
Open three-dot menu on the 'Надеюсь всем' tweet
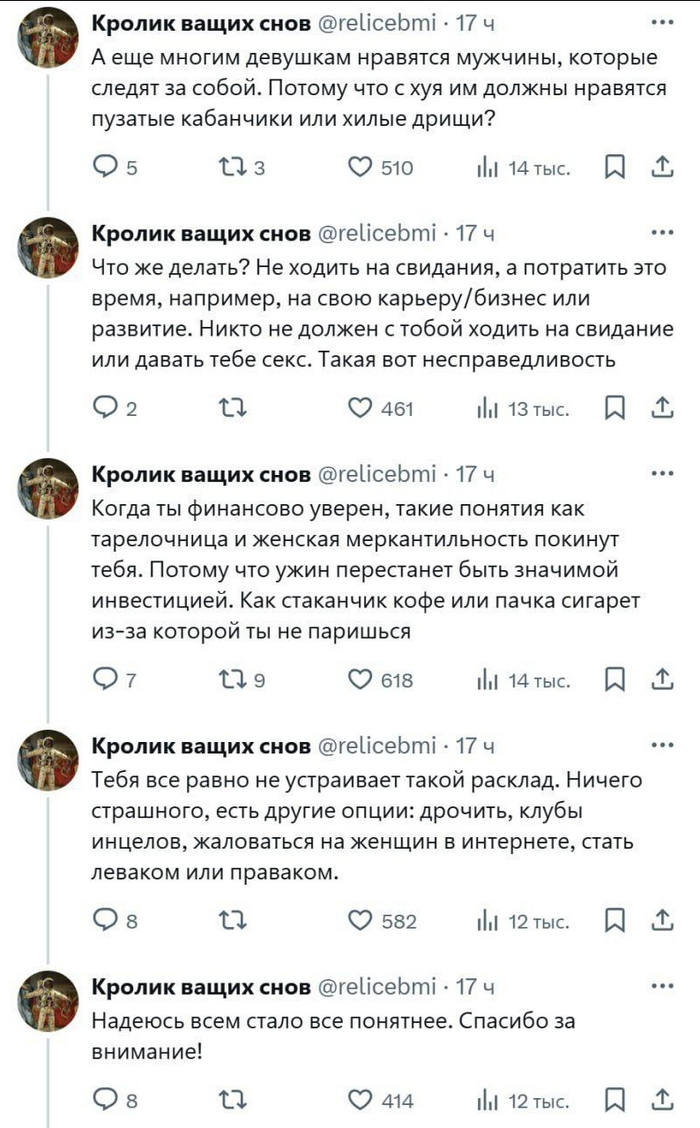pos(661,987)
